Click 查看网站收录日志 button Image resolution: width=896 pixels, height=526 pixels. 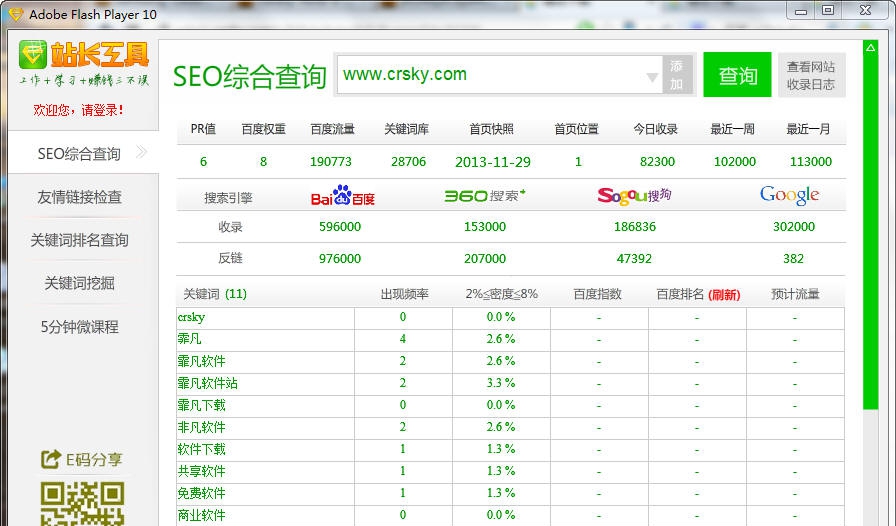[x=811, y=75]
